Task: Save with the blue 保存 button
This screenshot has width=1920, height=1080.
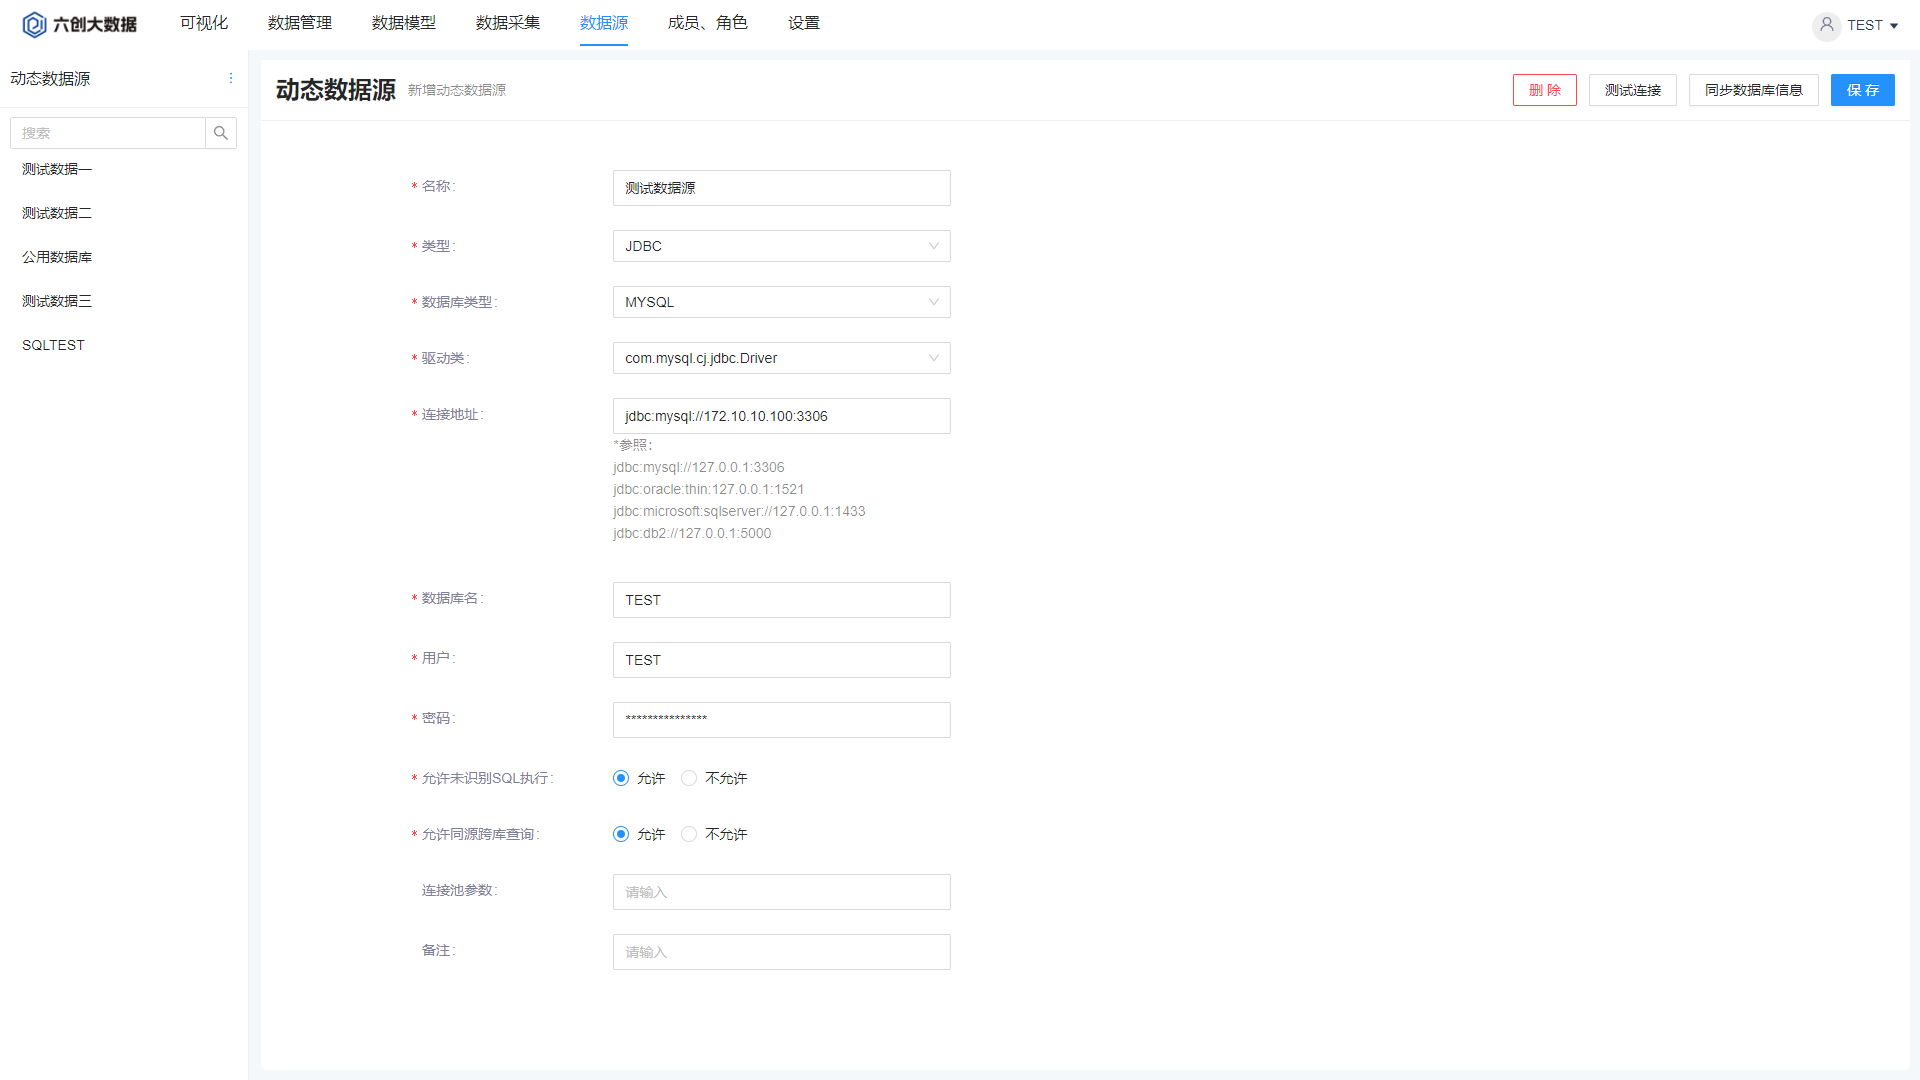Action: coord(1862,90)
